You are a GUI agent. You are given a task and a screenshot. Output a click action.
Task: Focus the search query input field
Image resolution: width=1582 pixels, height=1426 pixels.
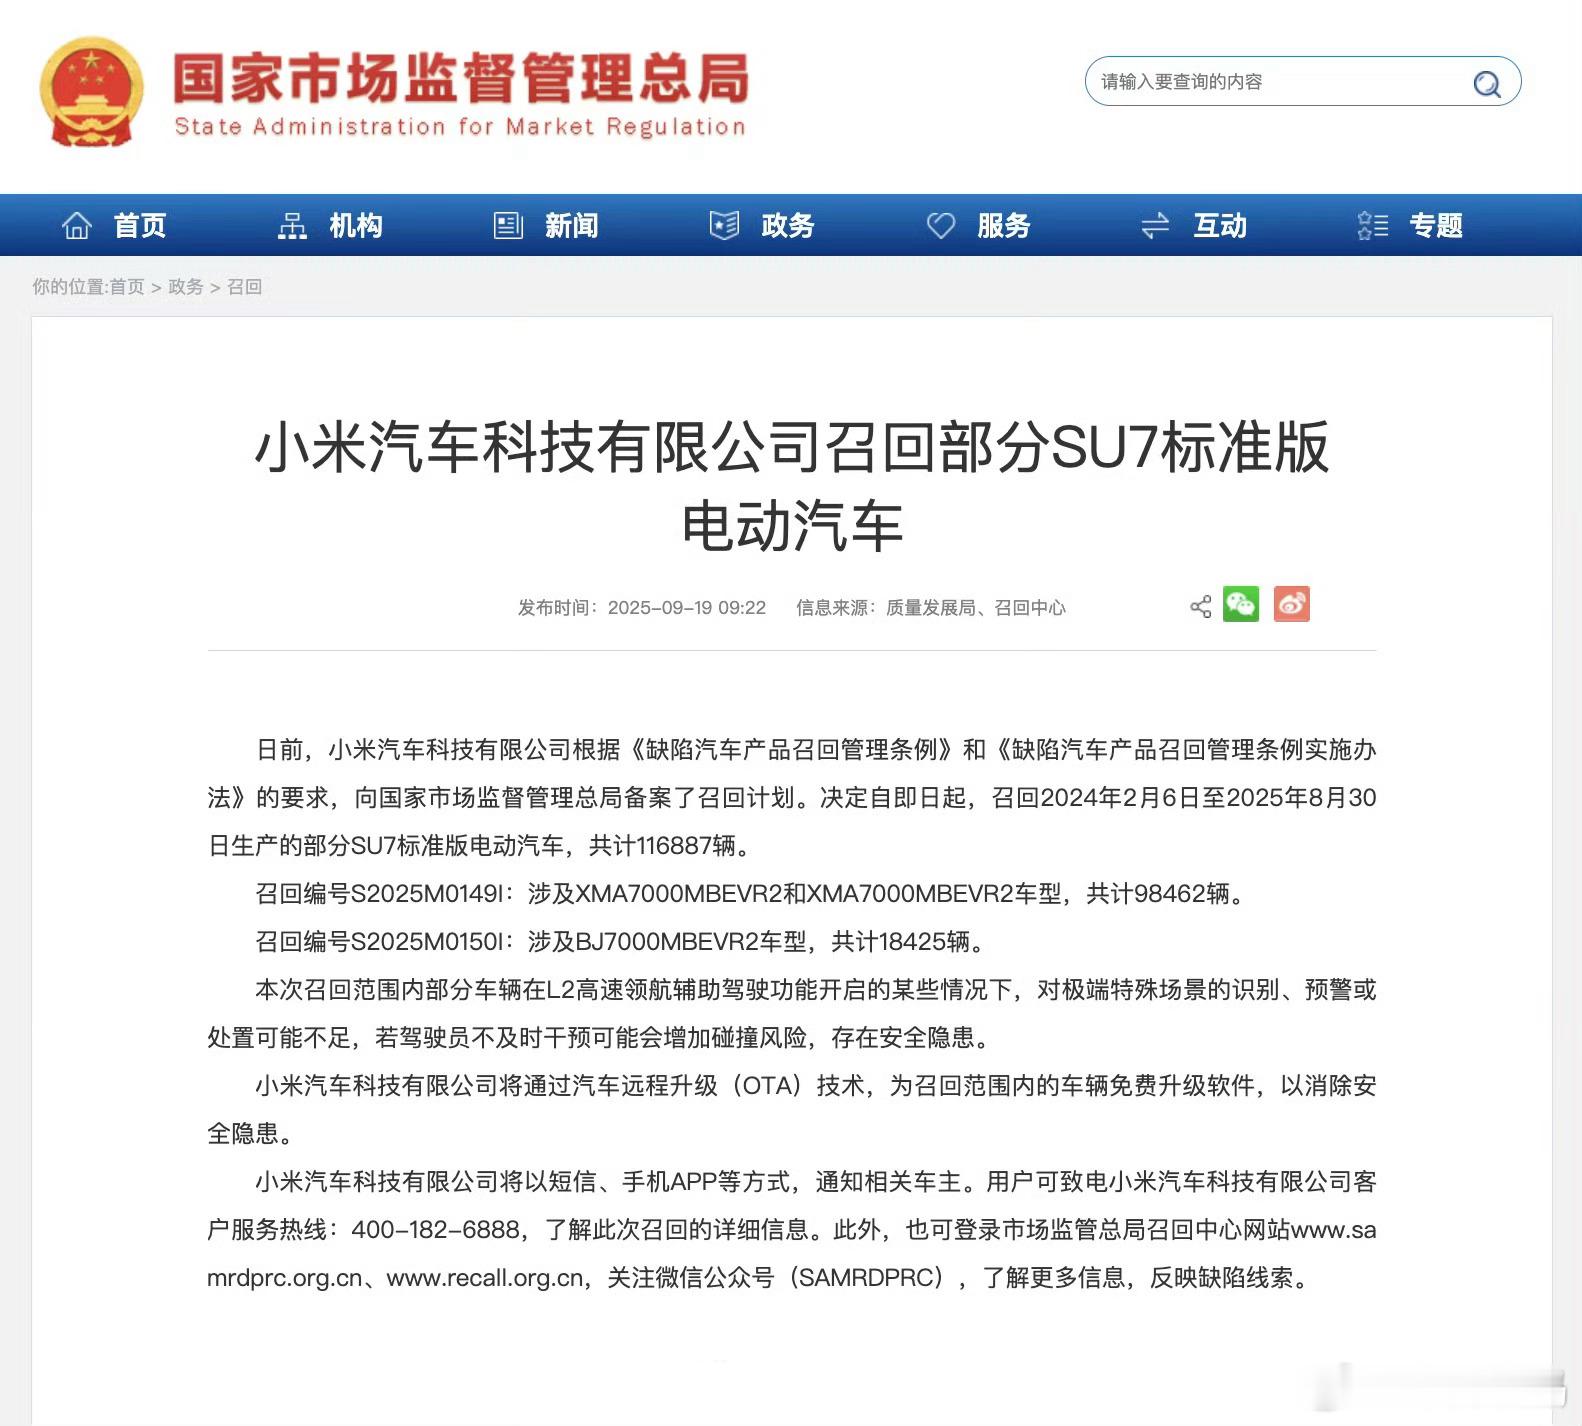[1302, 82]
